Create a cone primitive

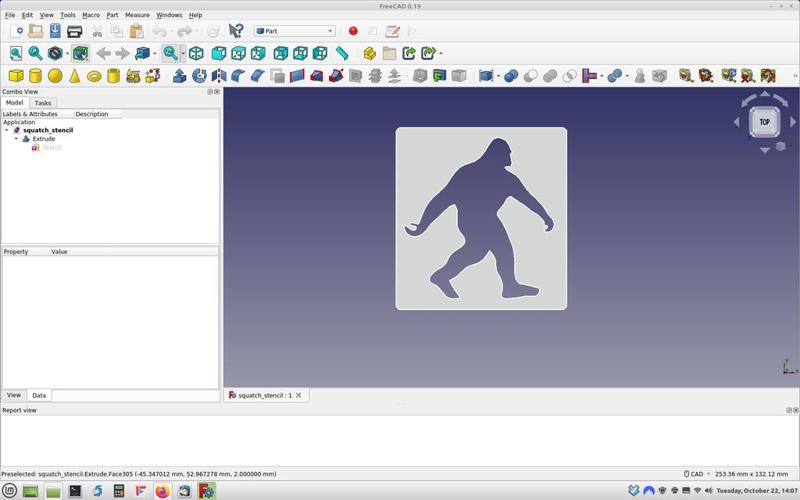[74, 76]
